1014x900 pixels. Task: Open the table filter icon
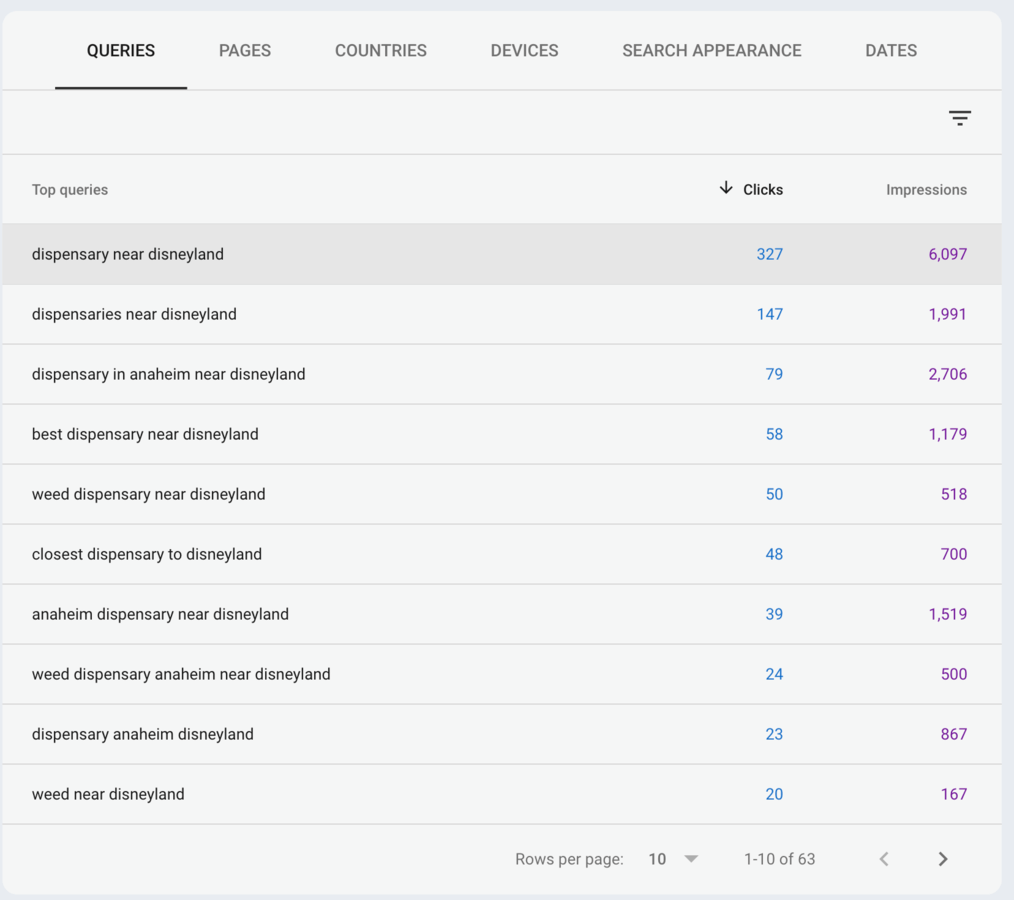tap(960, 118)
